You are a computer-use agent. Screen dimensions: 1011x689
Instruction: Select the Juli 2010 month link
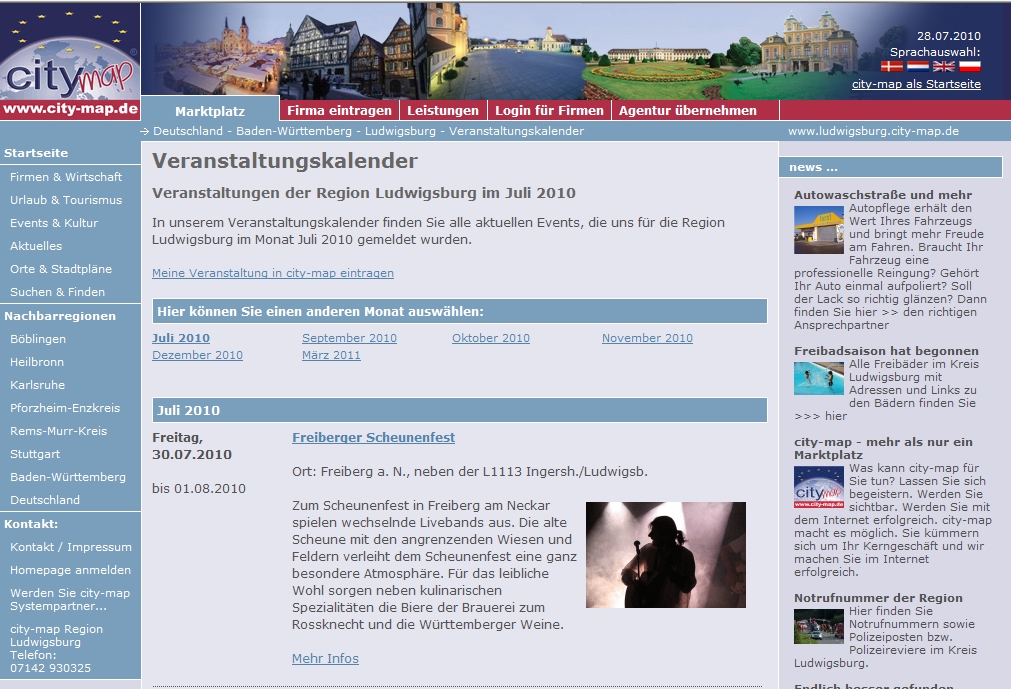pyautogui.click(x=181, y=338)
